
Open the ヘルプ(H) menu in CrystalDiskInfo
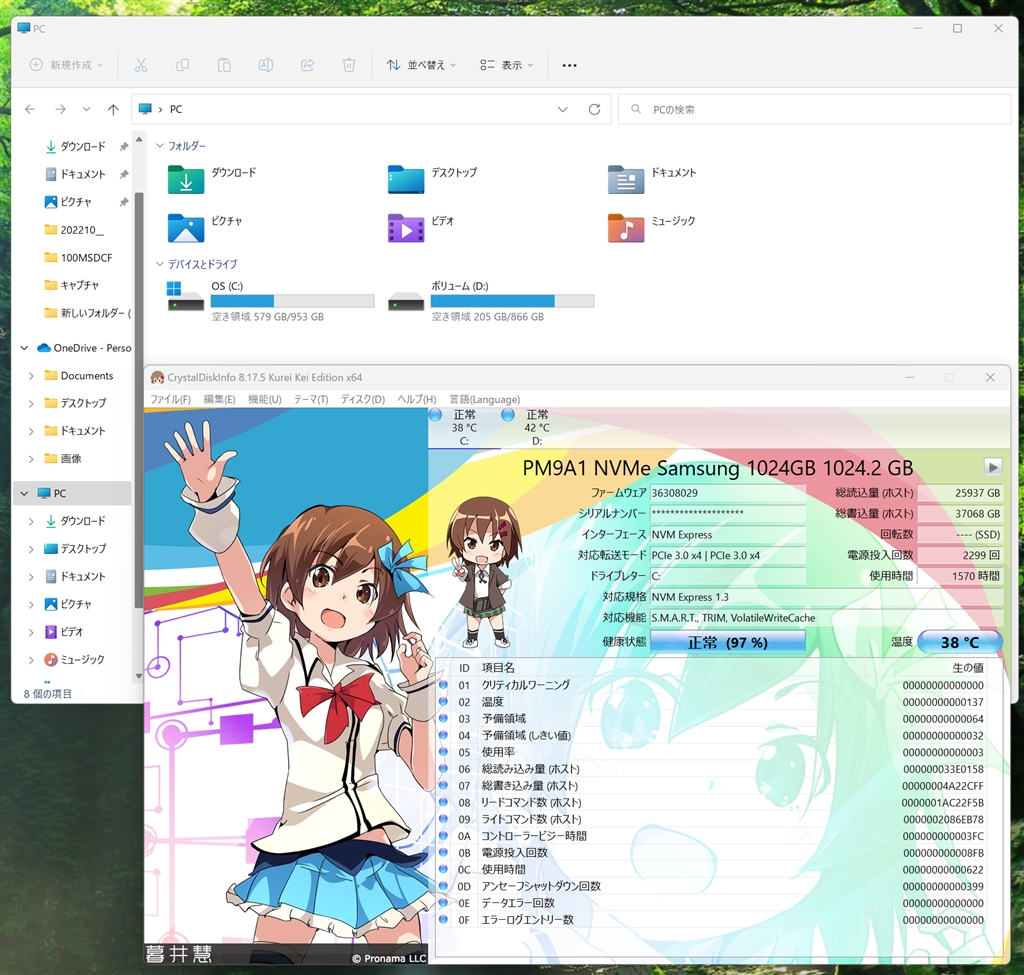[x=417, y=399]
